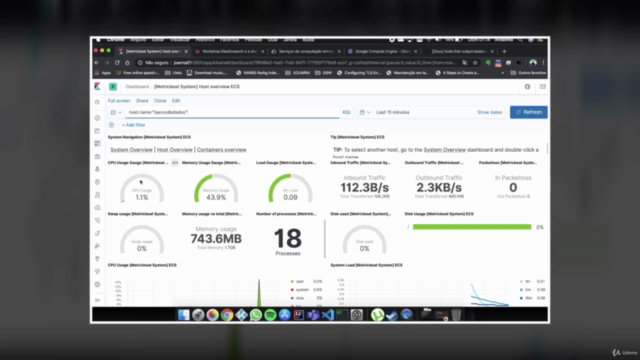
Task: Click the host.name query input field
Action: coord(232,112)
